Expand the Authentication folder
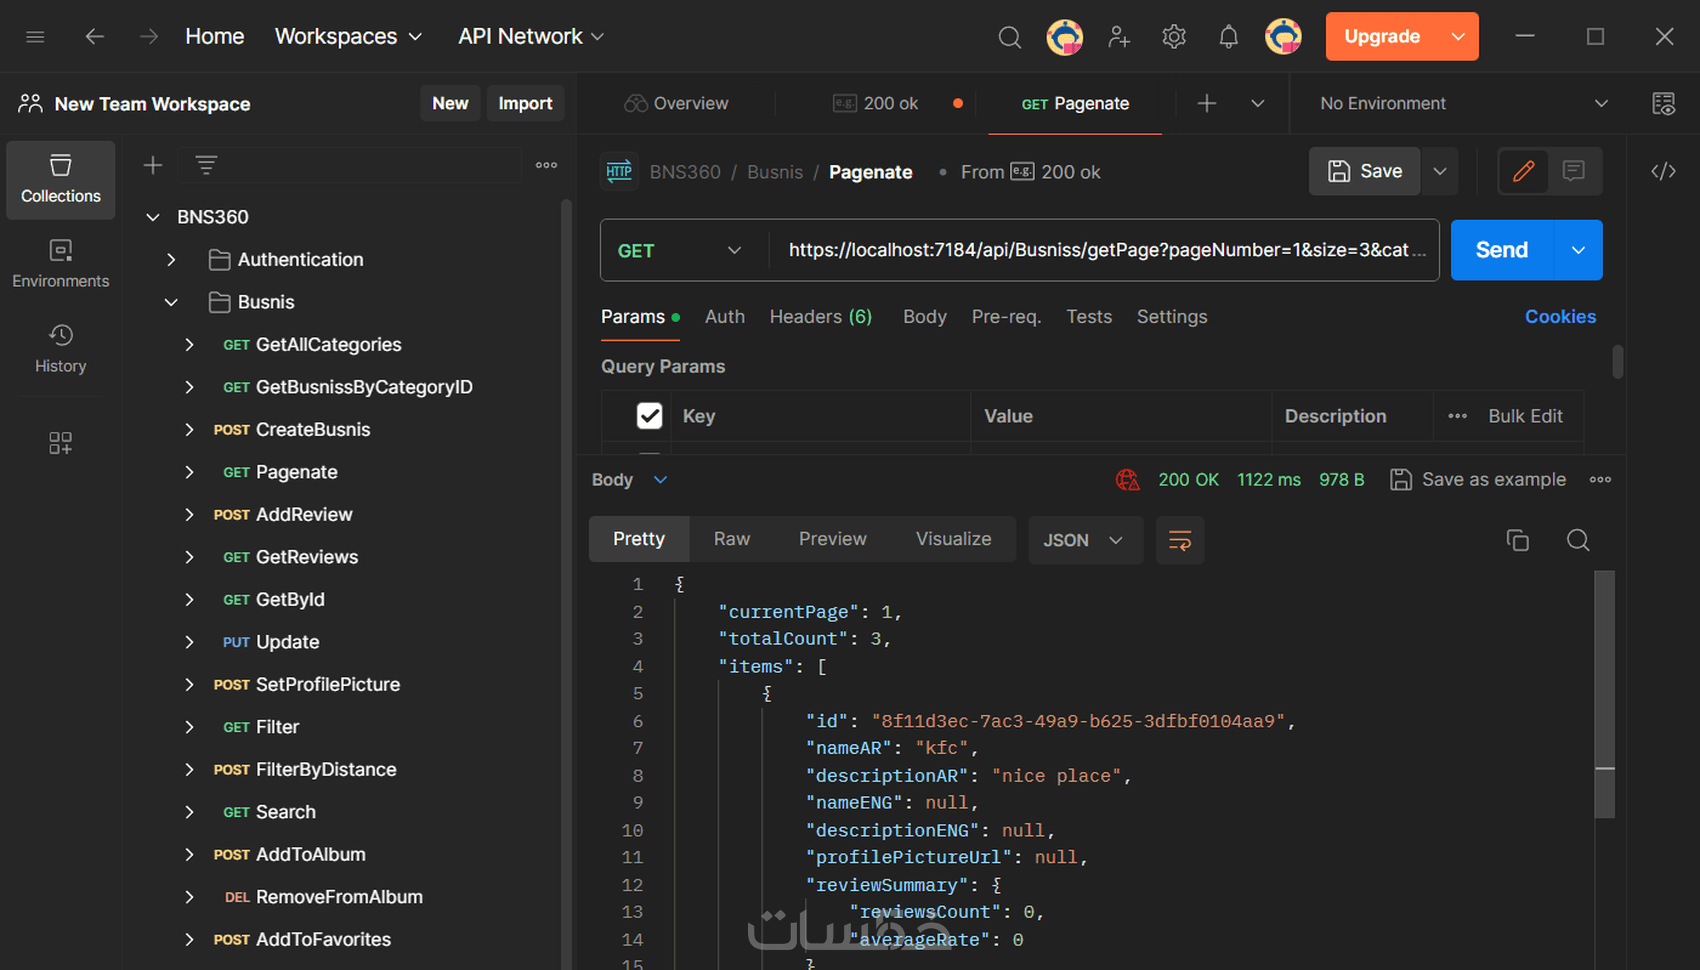The image size is (1700, 970). click(x=170, y=259)
